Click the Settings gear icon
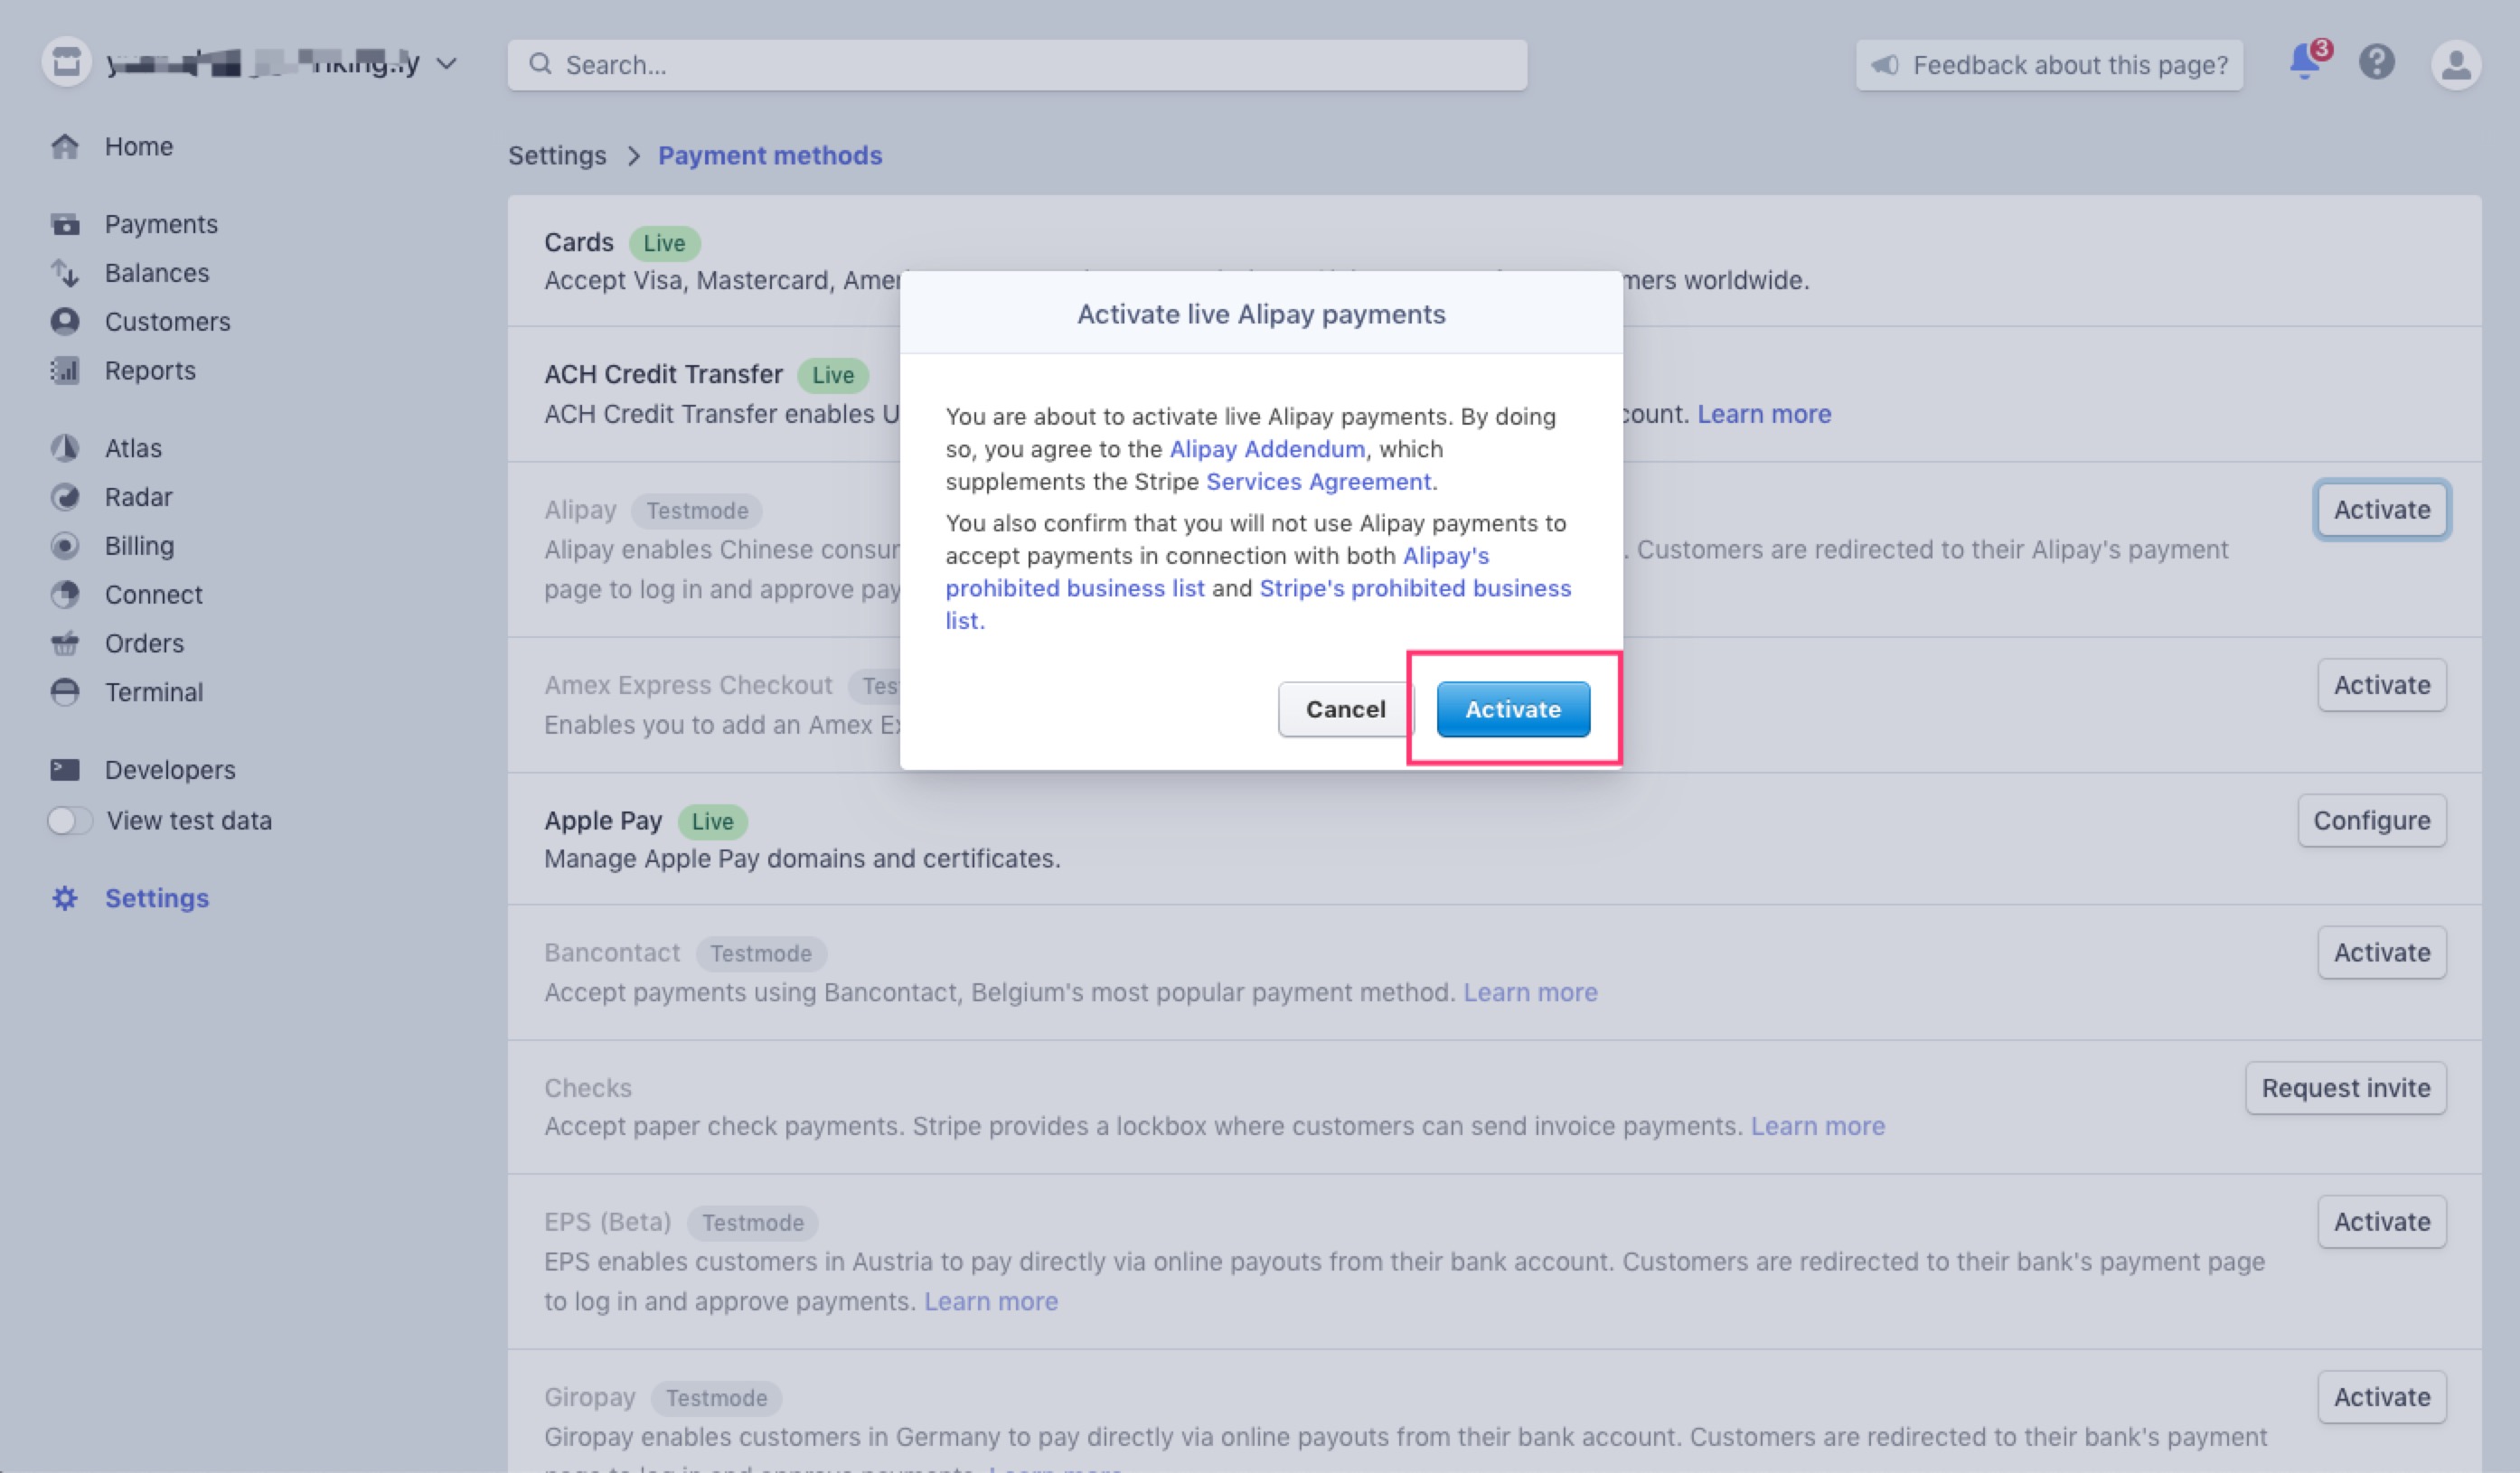 65,898
